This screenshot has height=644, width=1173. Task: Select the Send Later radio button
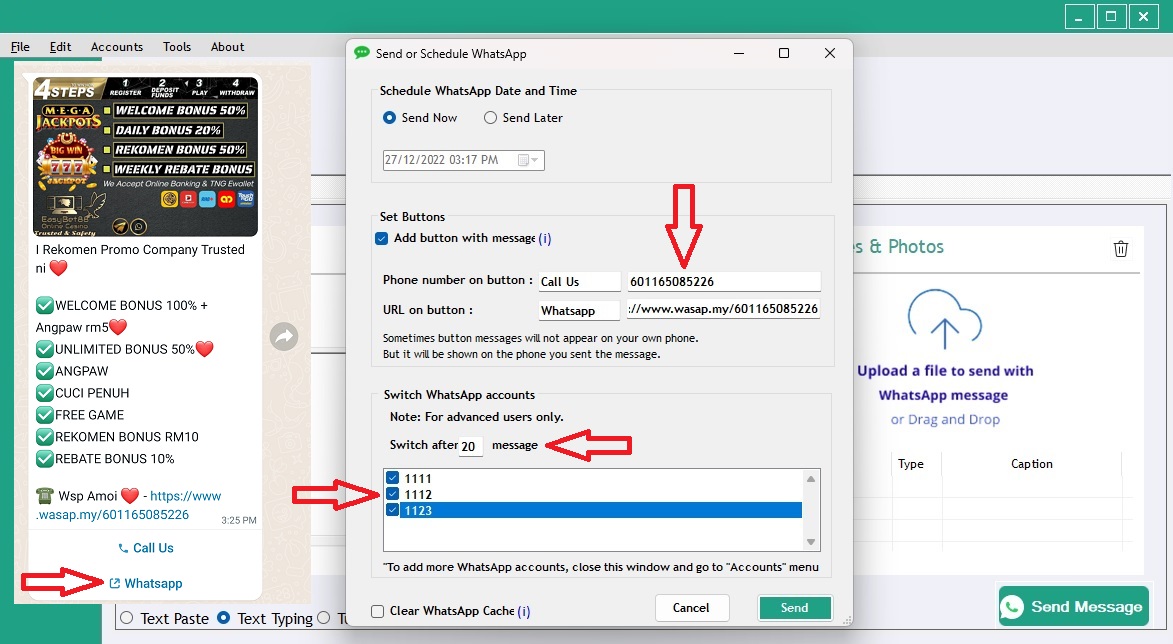click(490, 118)
